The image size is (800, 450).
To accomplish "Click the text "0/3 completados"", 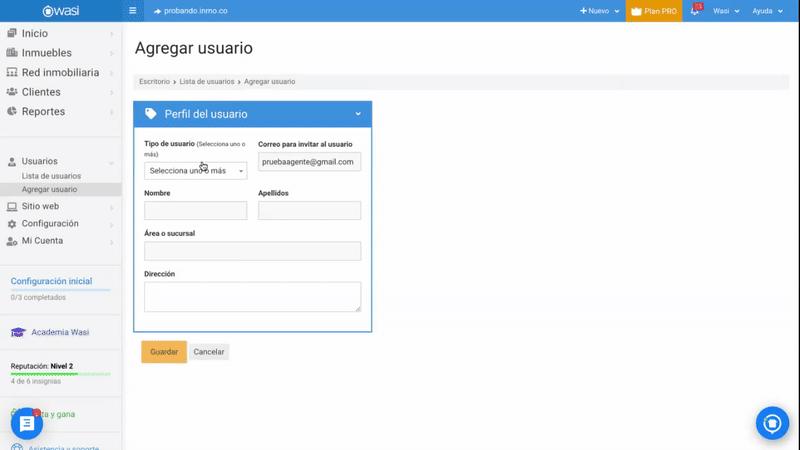I will (x=38, y=297).
